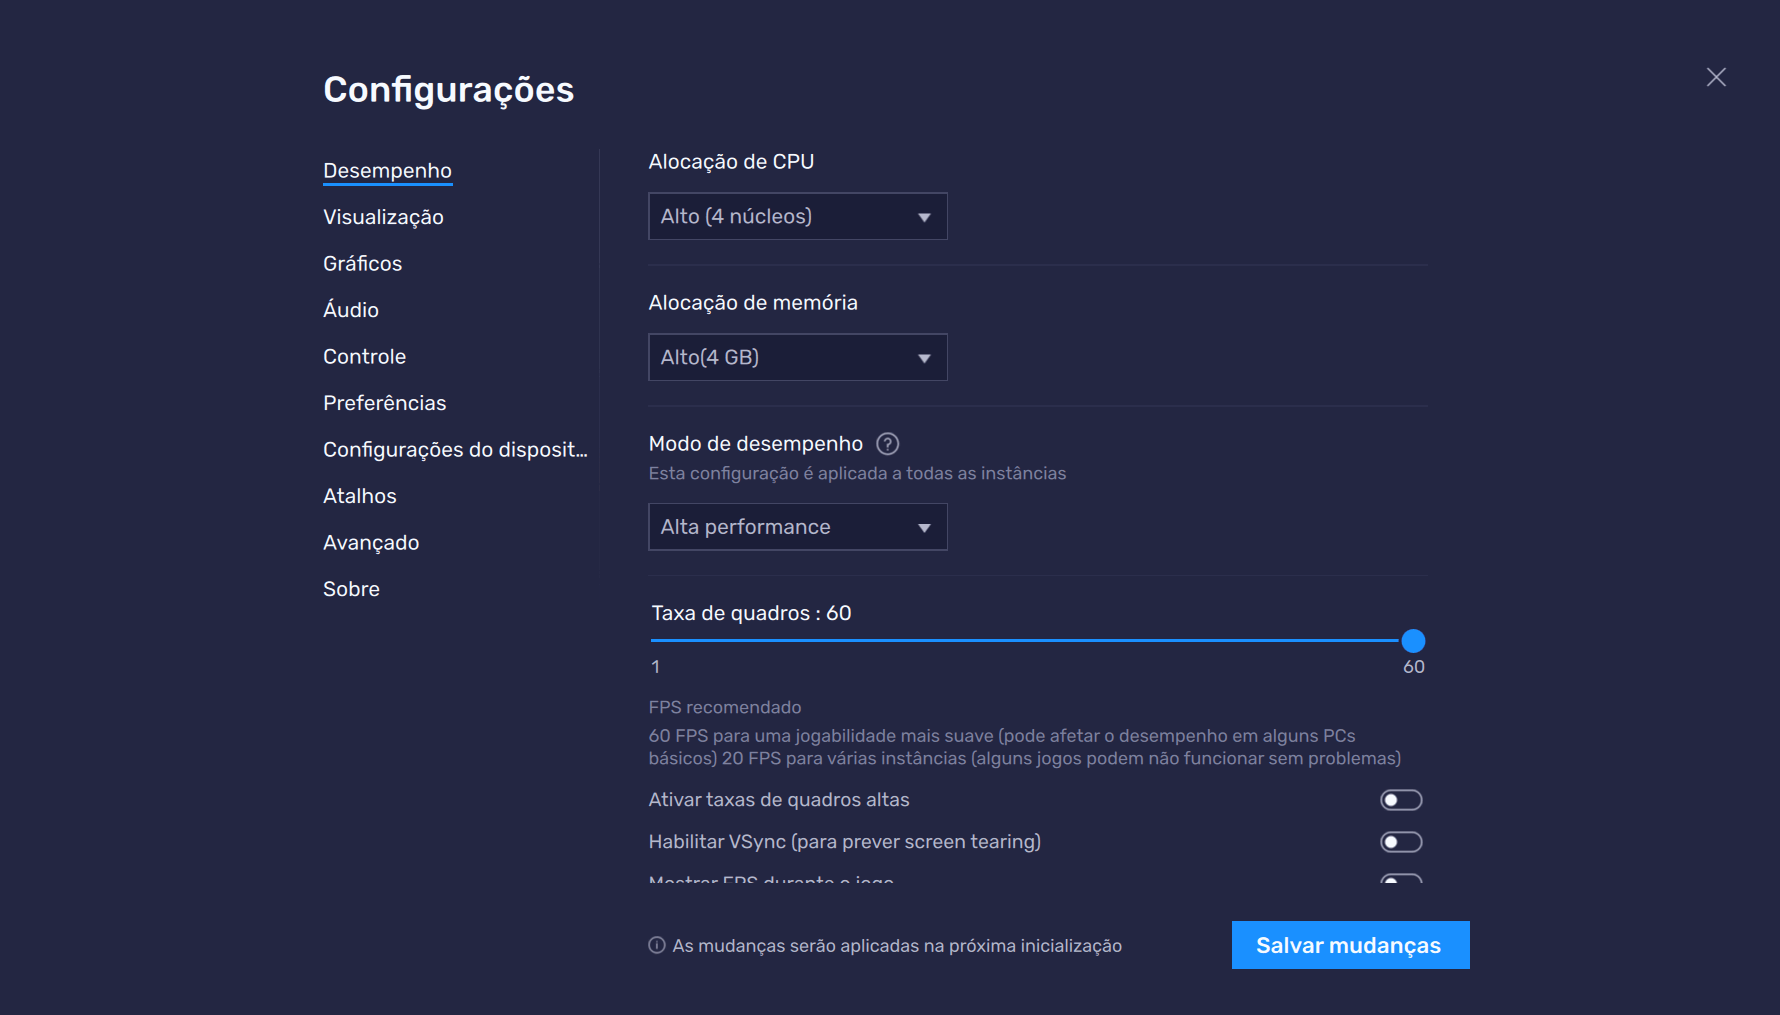
Task: Click the Taxa de quadros slider track
Action: click(1025, 640)
